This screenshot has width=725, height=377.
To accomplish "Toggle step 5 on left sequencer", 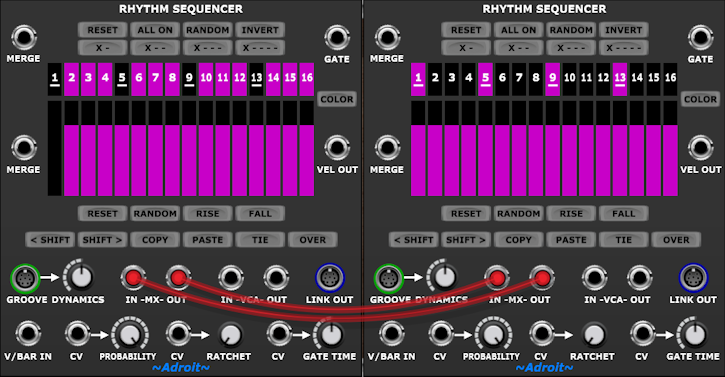I will [x=122, y=79].
